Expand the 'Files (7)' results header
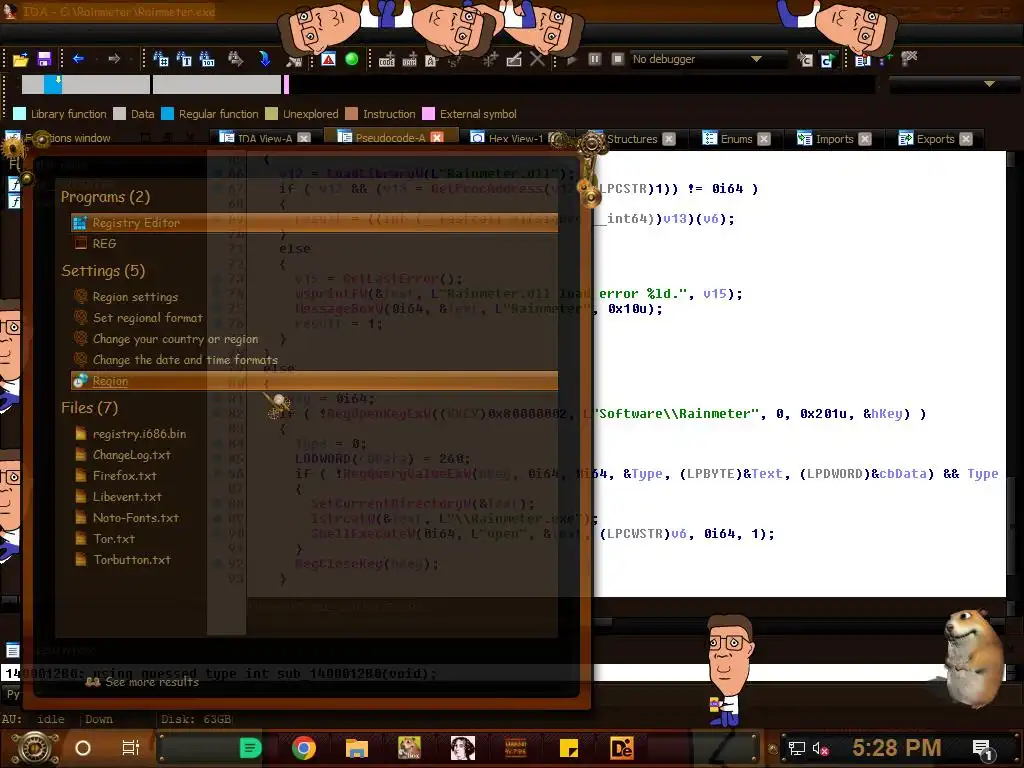This screenshot has width=1024, height=768. tap(89, 408)
